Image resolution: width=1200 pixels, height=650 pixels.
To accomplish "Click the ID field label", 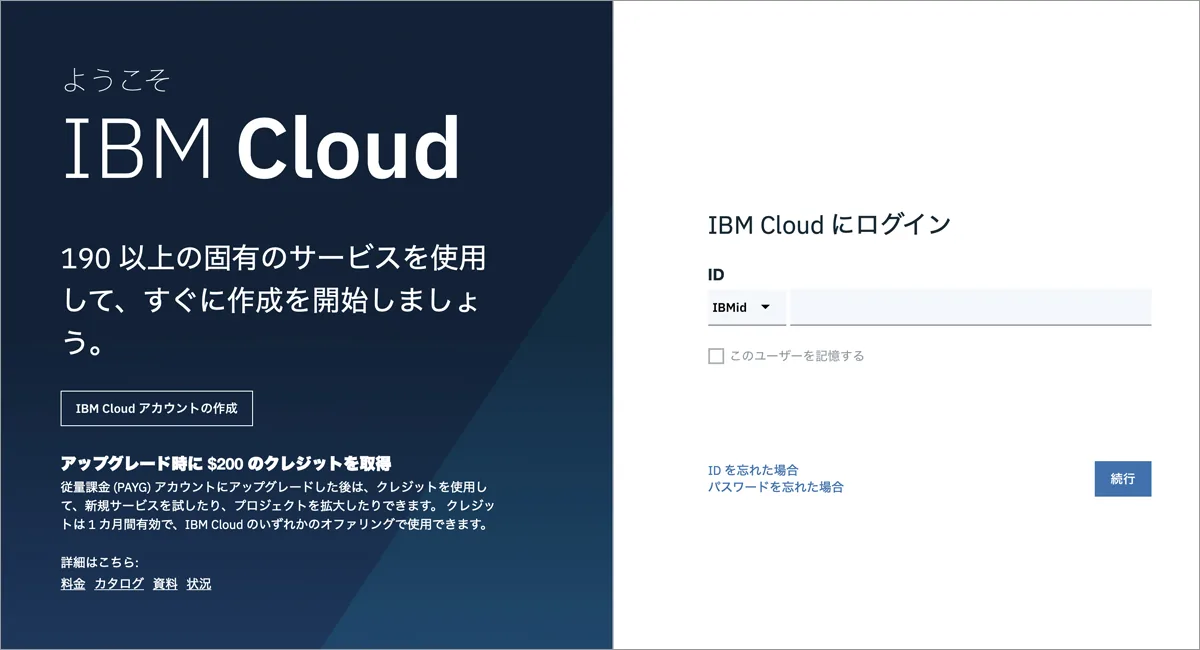I will [x=716, y=274].
